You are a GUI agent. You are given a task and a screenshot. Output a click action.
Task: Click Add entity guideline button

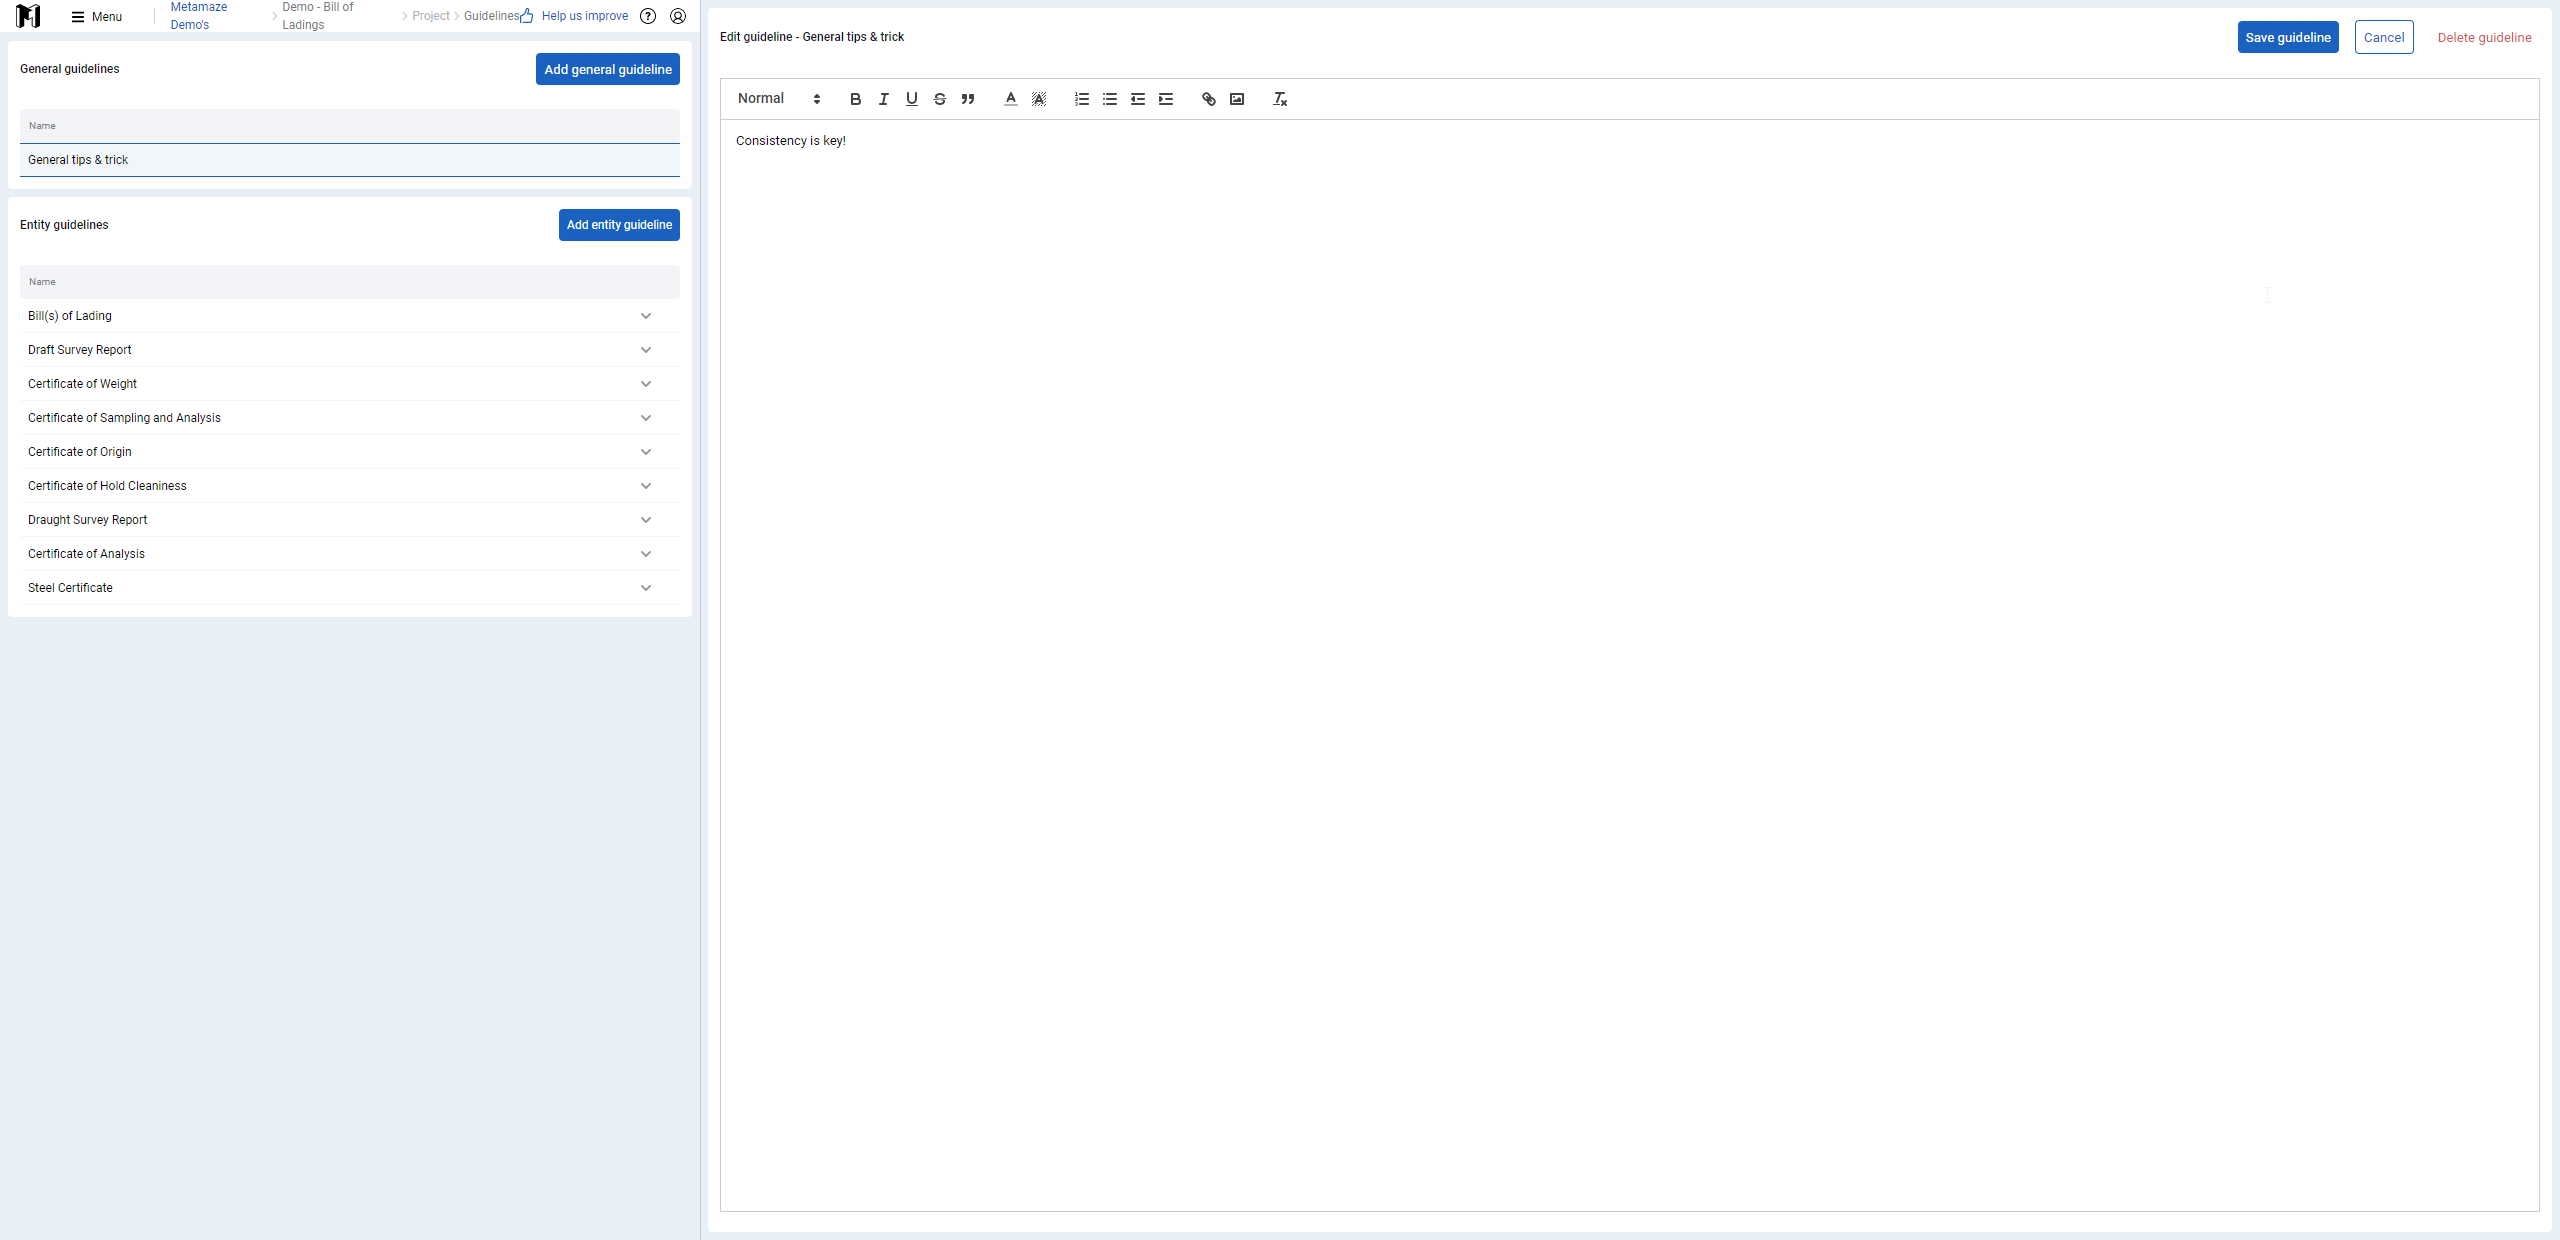coord(619,225)
